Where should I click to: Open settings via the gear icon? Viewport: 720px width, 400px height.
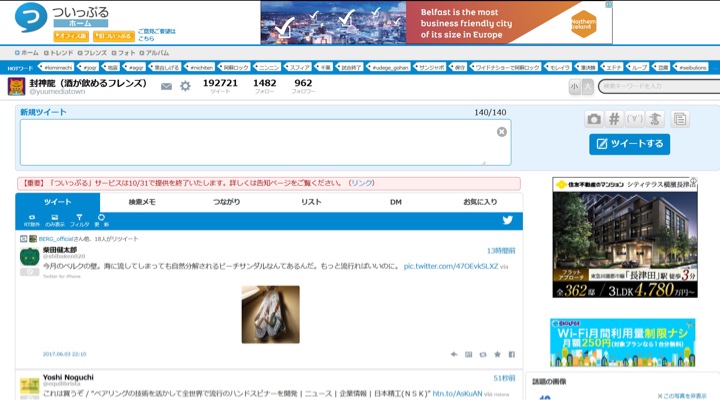click(185, 86)
